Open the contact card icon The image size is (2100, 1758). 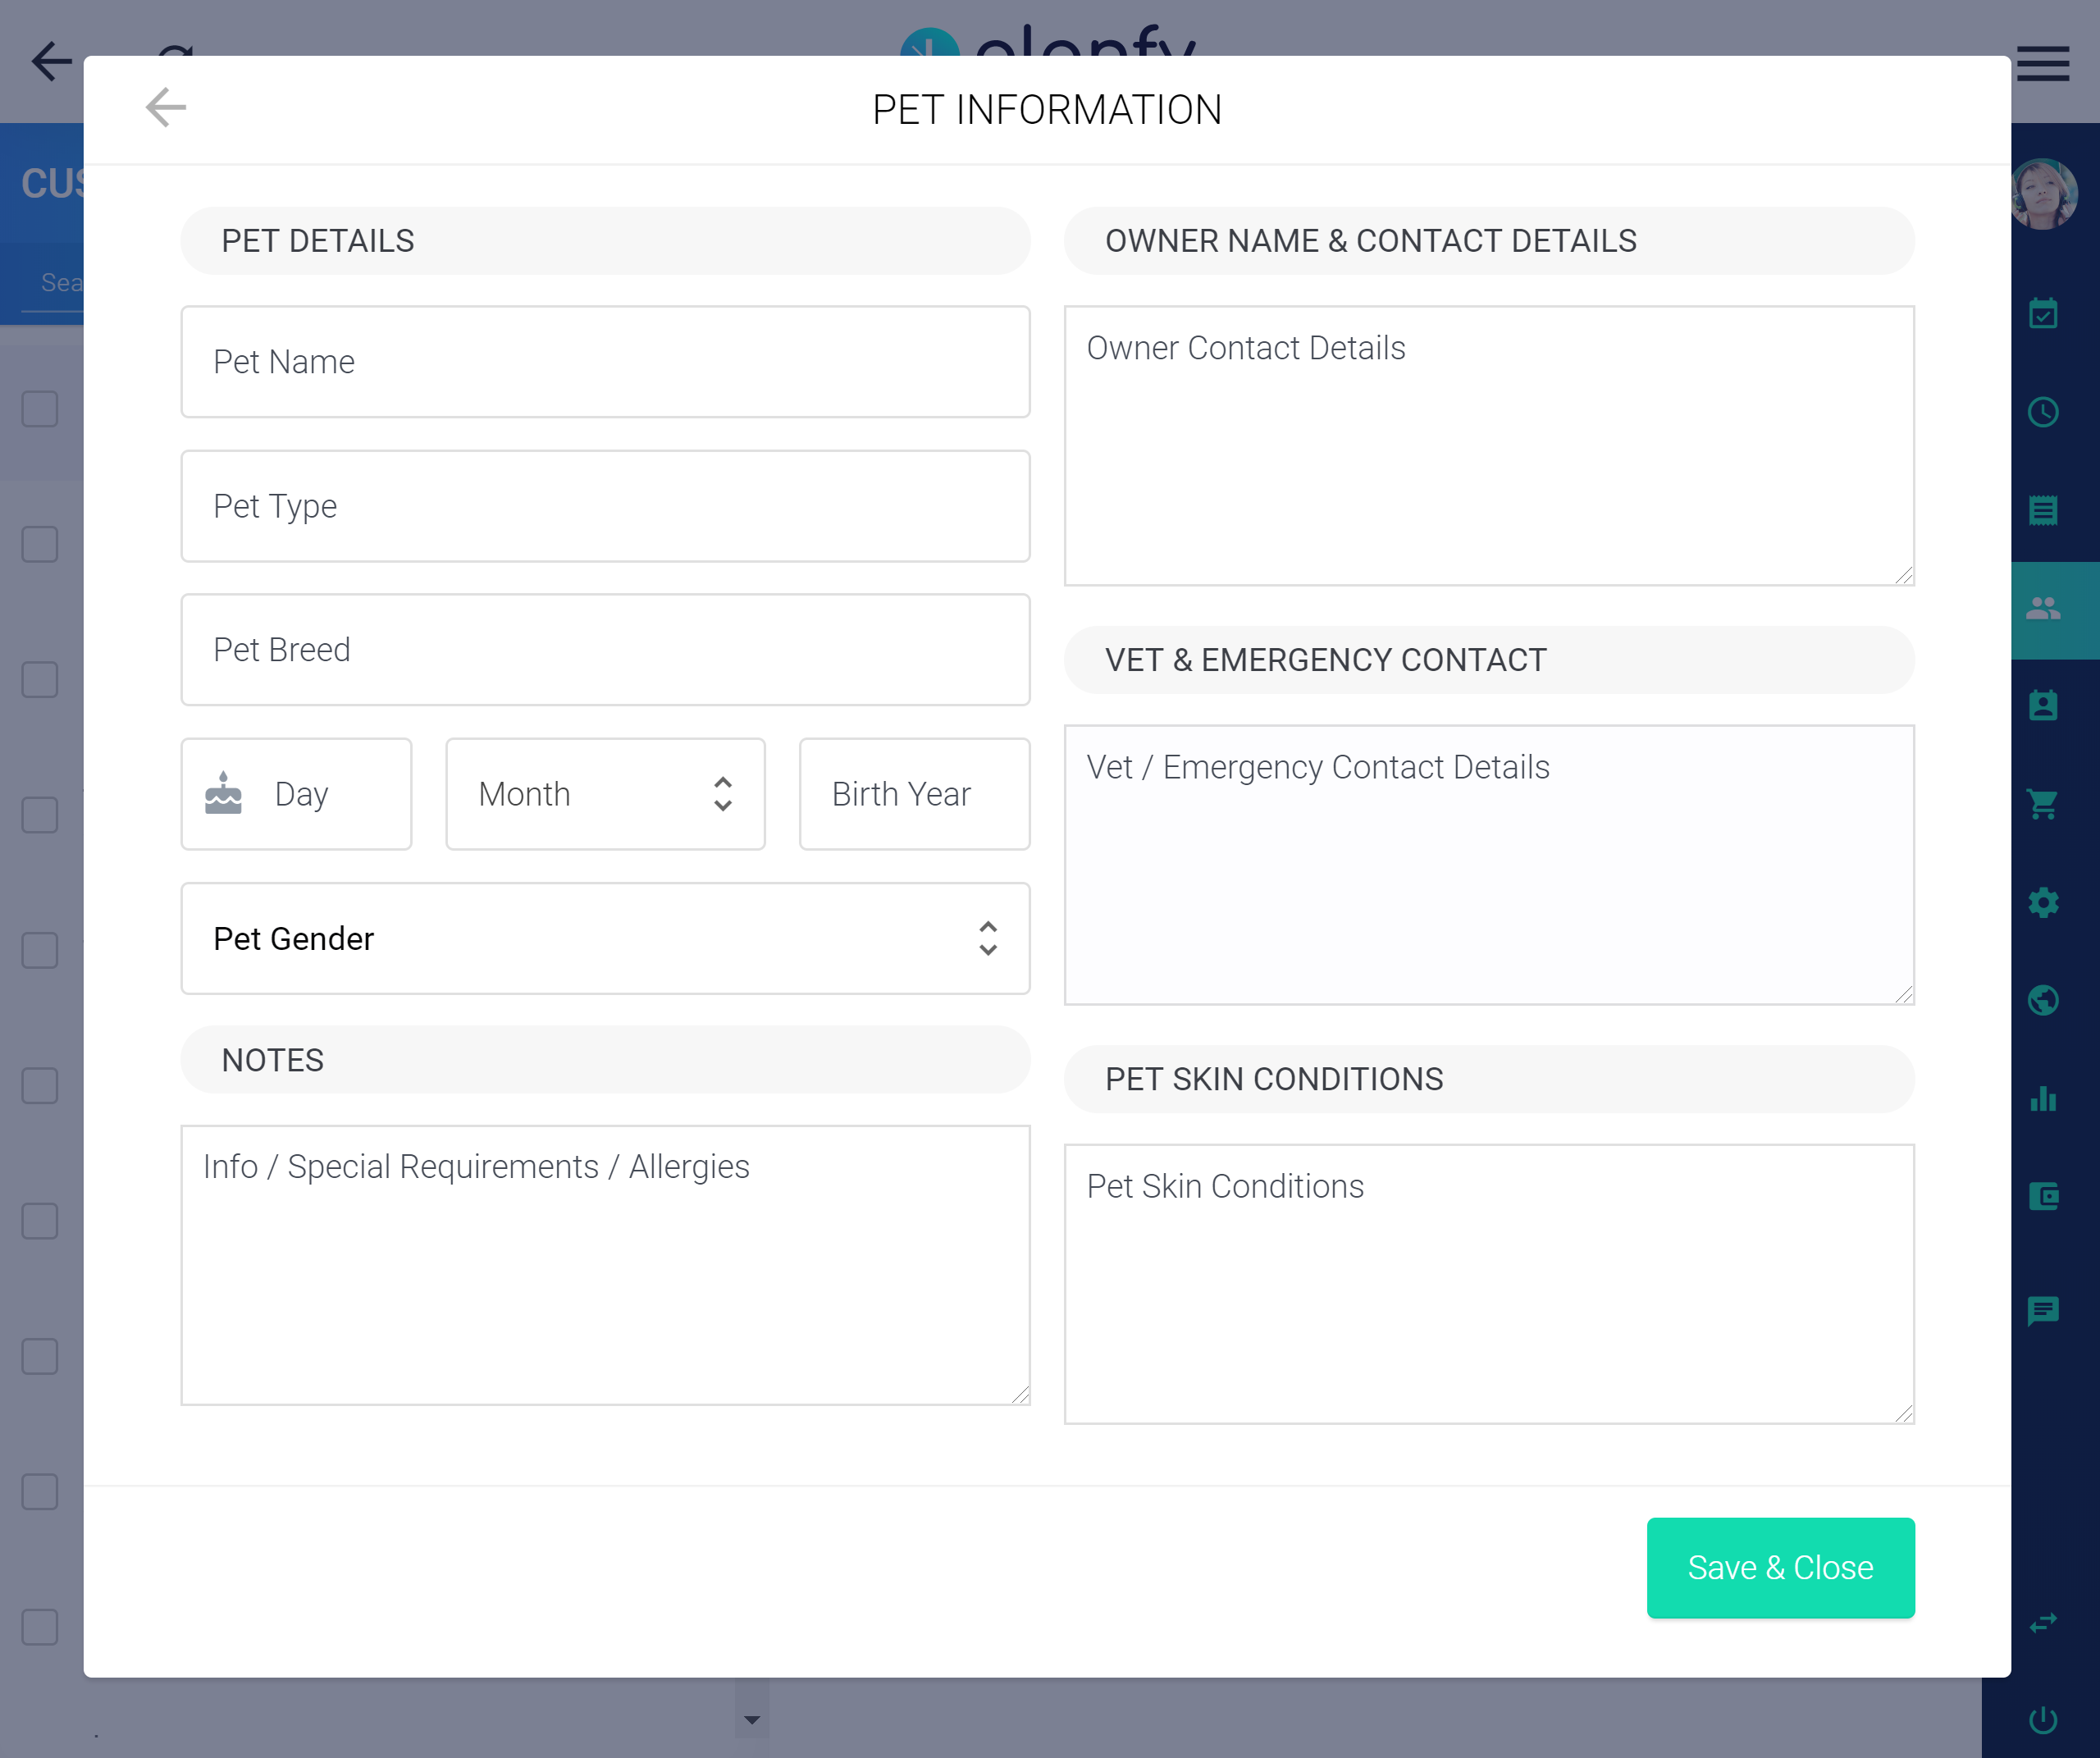tap(2044, 705)
